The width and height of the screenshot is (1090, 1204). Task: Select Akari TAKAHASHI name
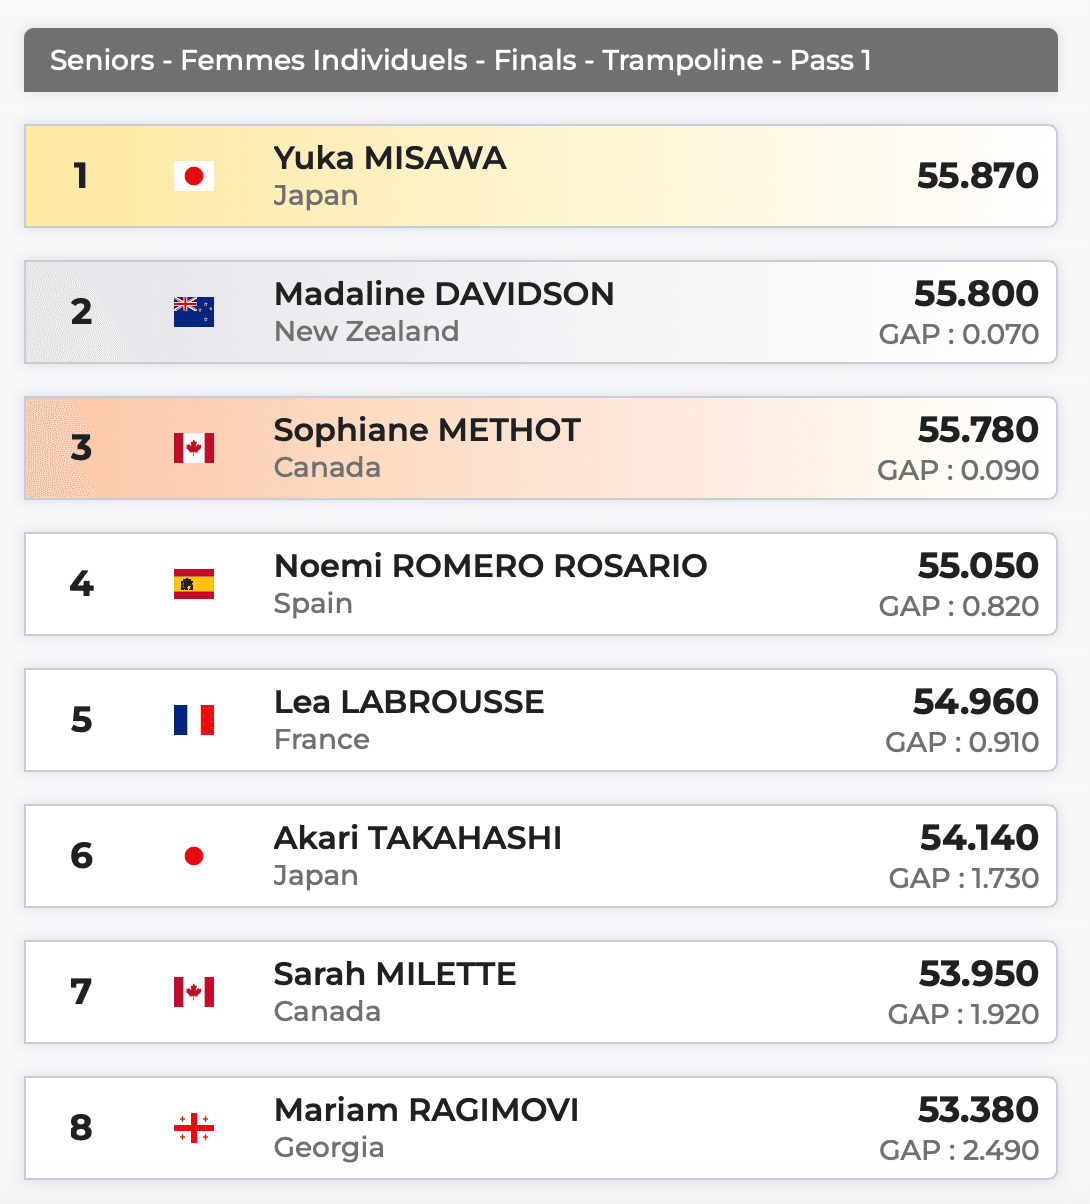click(x=417, y=838)
